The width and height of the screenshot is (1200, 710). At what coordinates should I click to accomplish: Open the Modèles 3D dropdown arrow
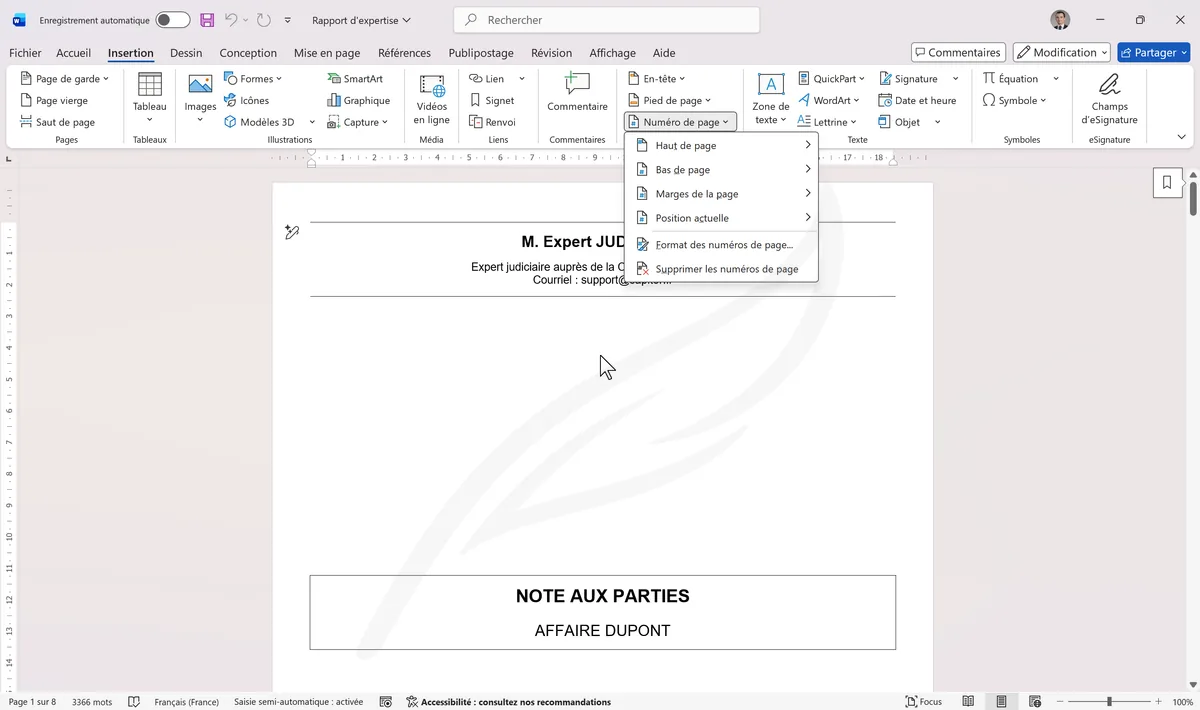[312, 121]
